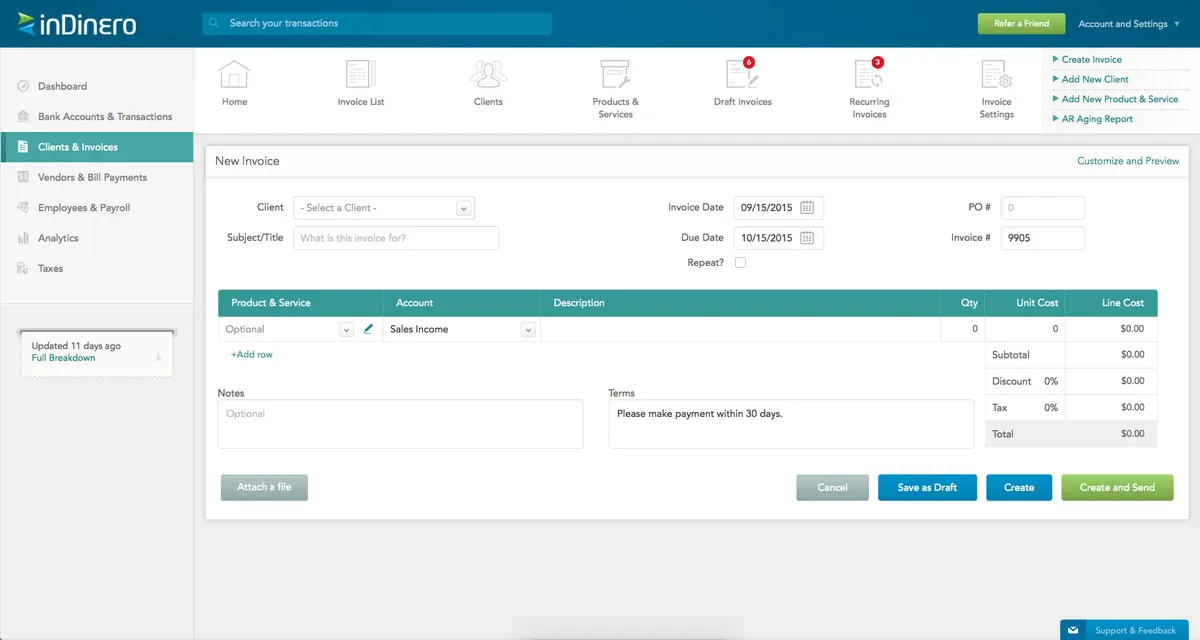Click the Notes text area
1200x640 pixels.
tap(400, 424)
